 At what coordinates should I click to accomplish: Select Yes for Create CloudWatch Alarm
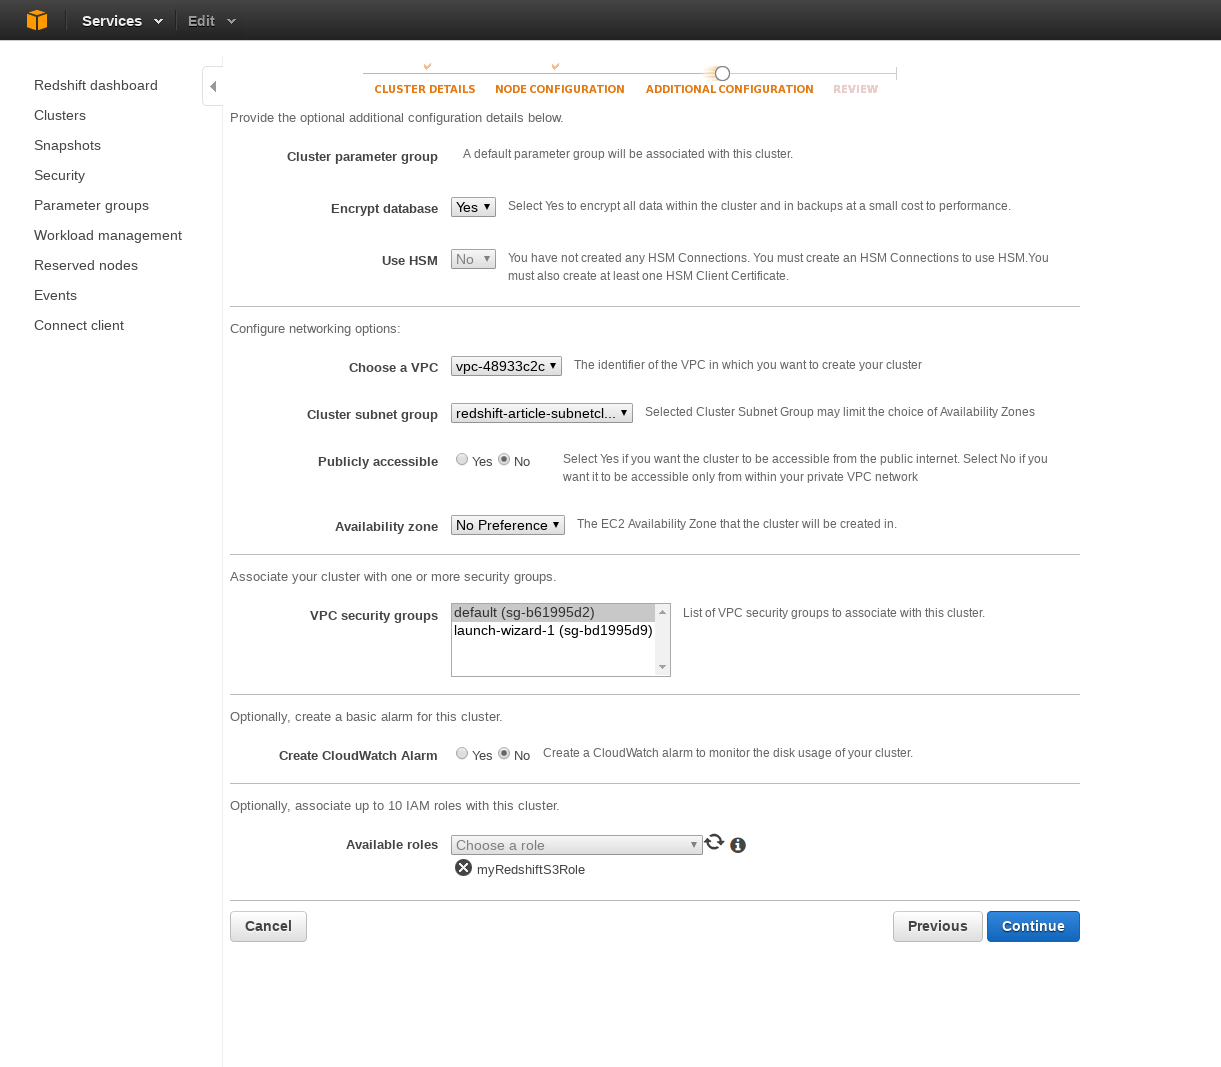tap(462, 753)
